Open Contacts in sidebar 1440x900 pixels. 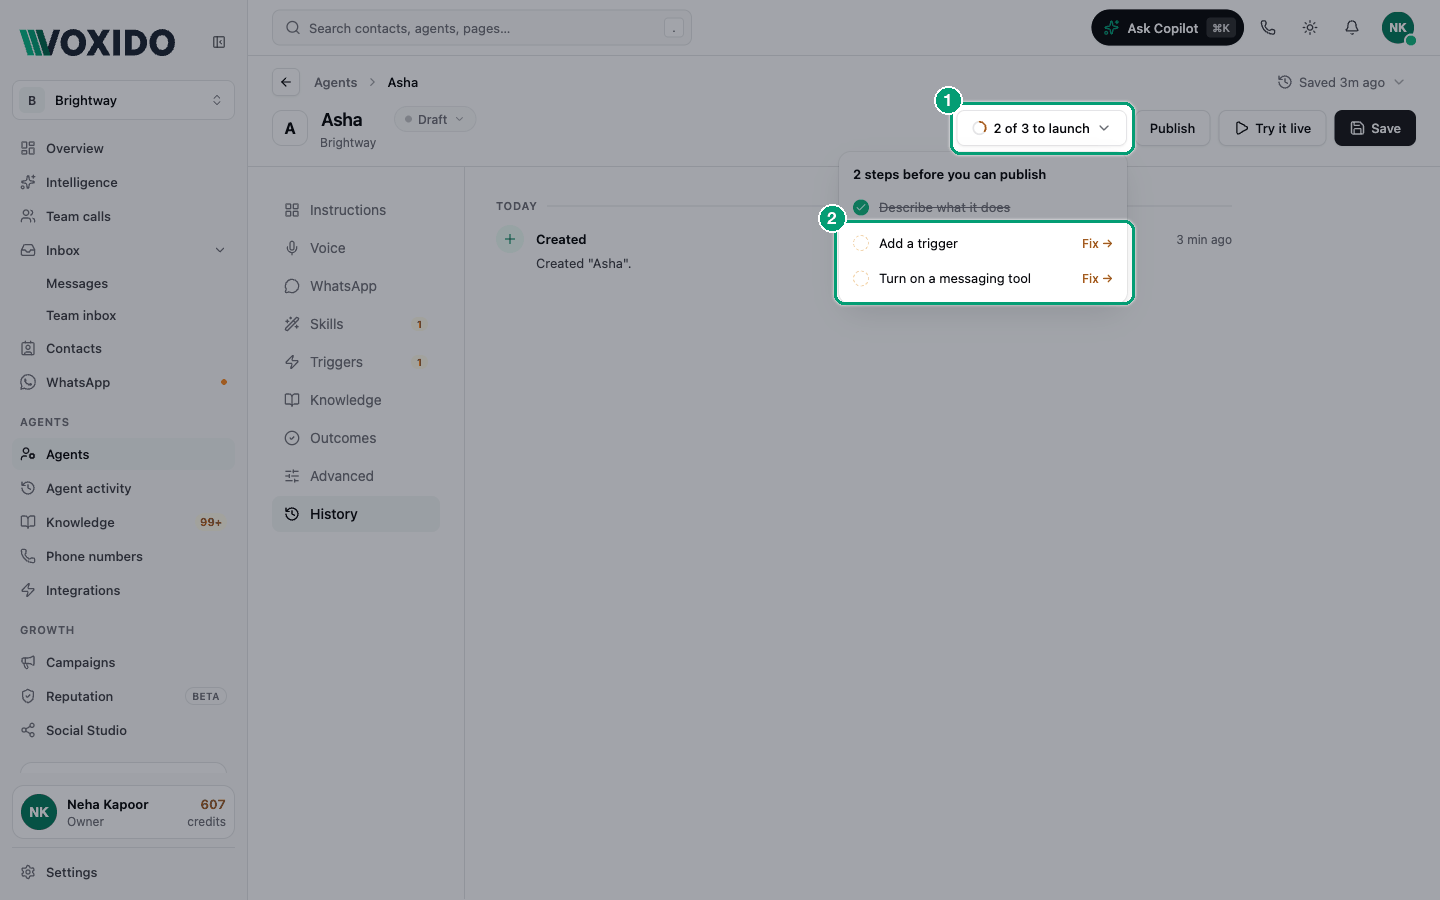(123, 348)
